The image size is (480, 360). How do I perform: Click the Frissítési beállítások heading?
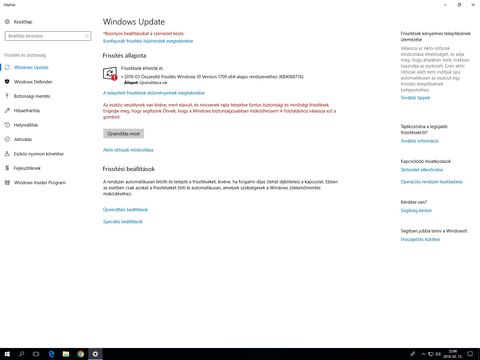[x=129, y=169]
